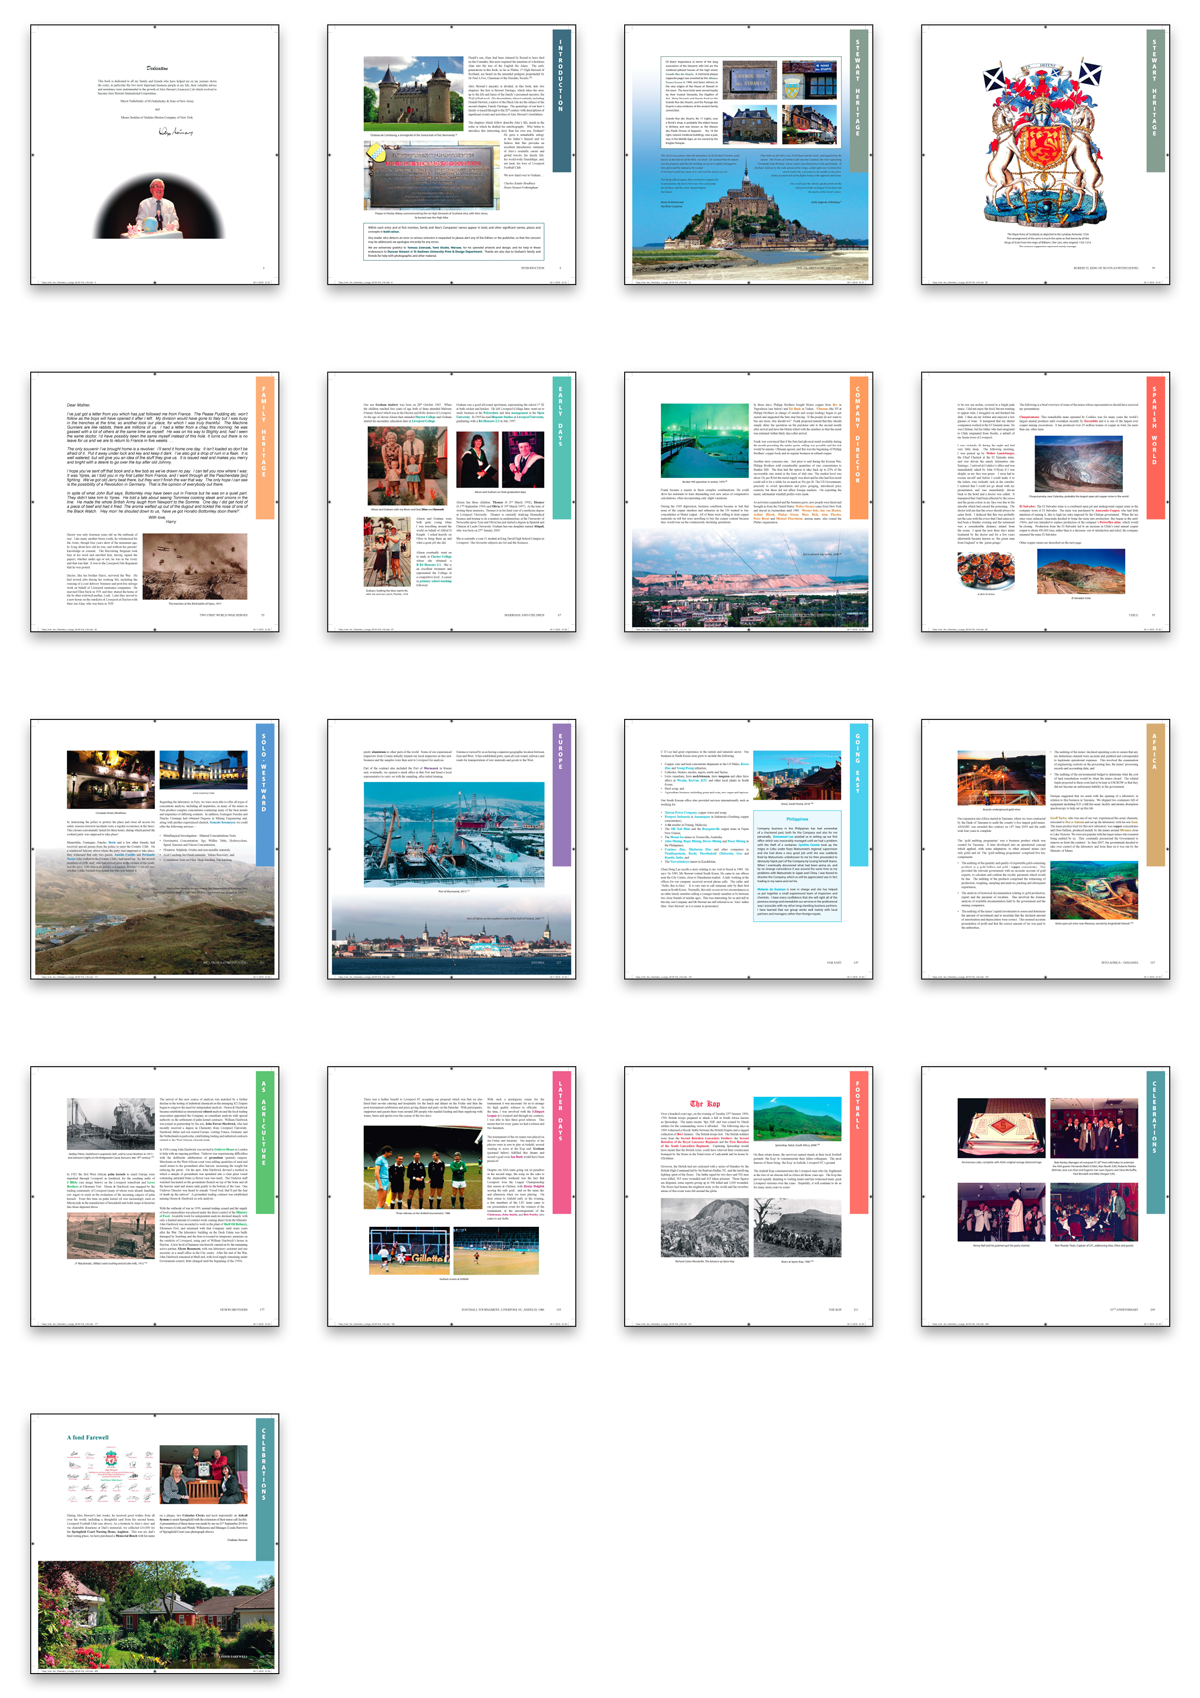
Task: Click the 'The Kop' red heading
Action: 704,1104
